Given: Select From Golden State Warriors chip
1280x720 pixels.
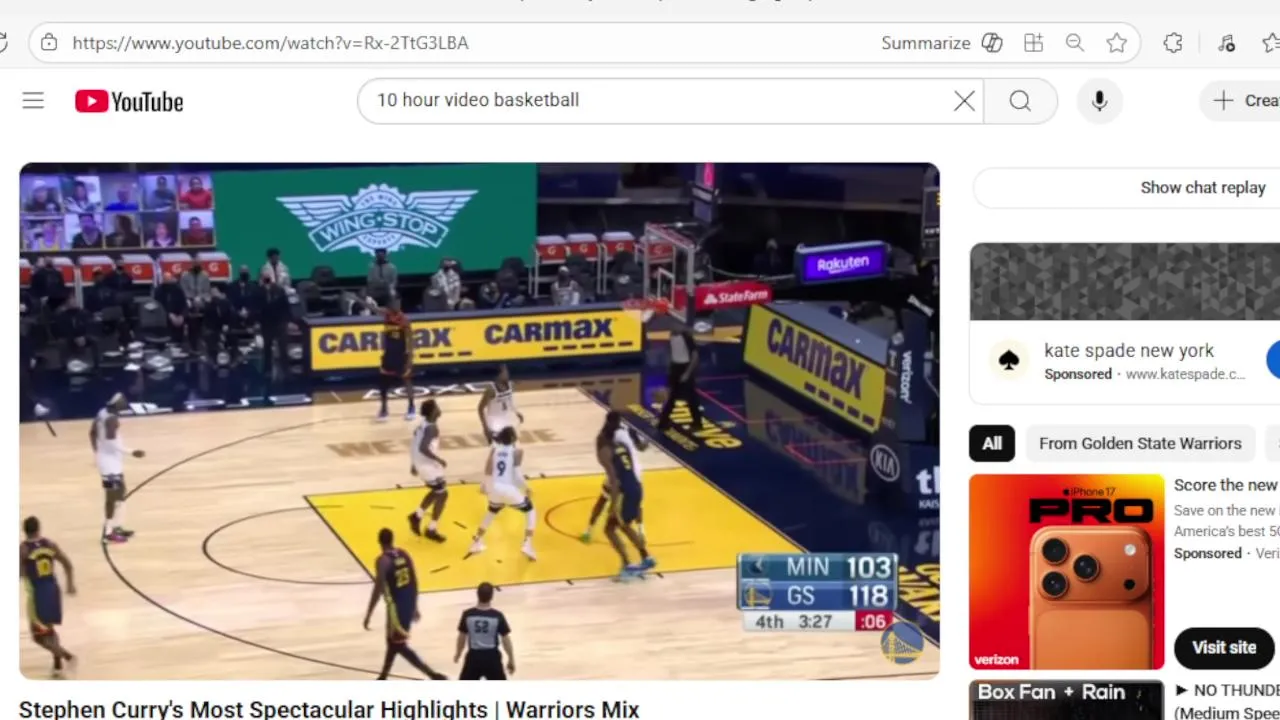Looking at the screenshot, I should pyautogui.click(x=1140, y=443).
